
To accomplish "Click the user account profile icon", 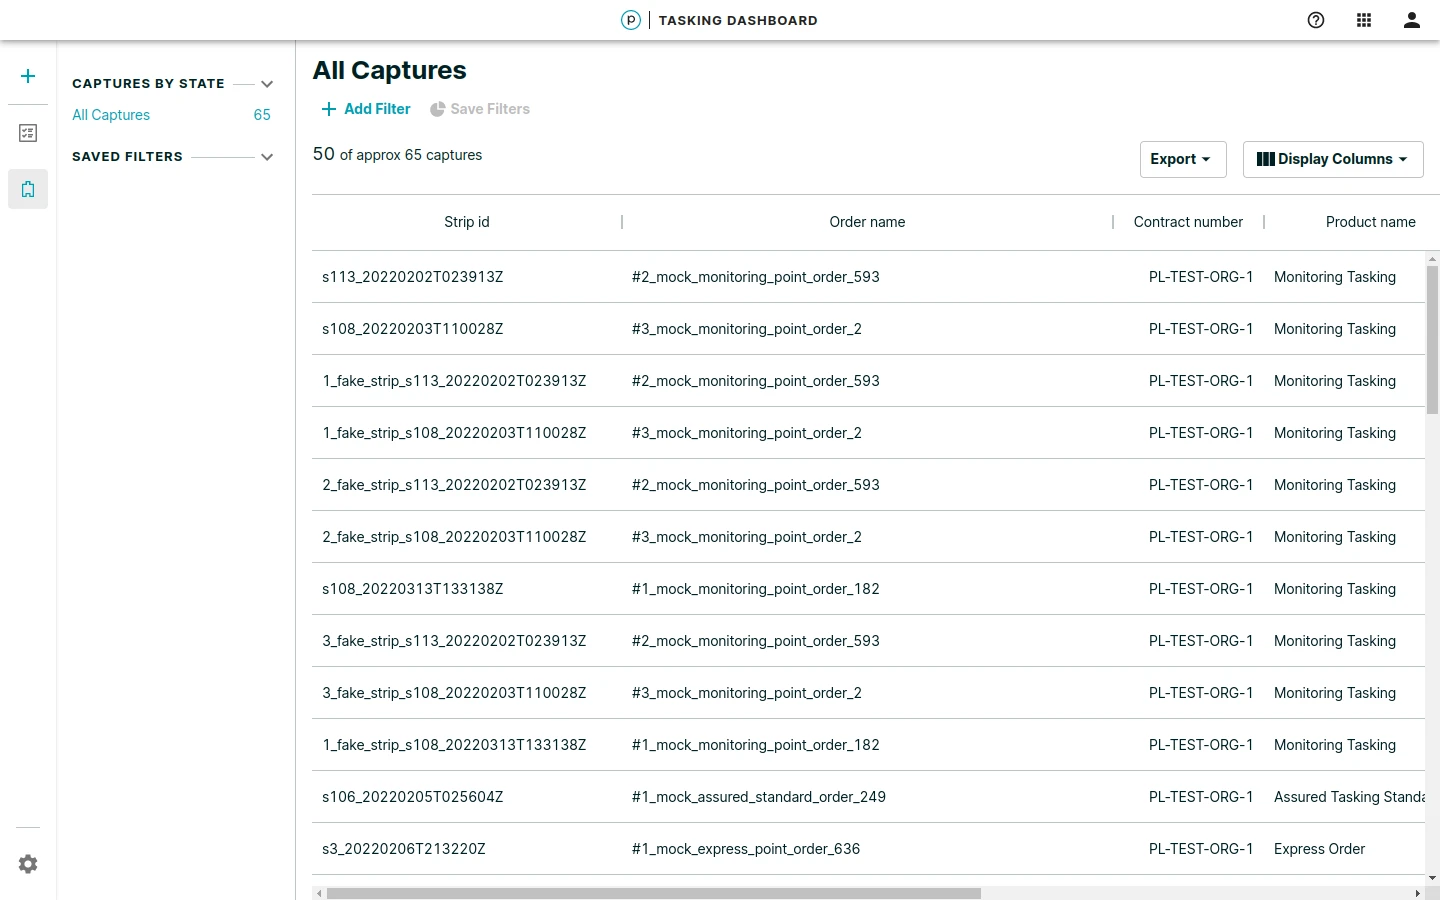I will (1412, 20).
